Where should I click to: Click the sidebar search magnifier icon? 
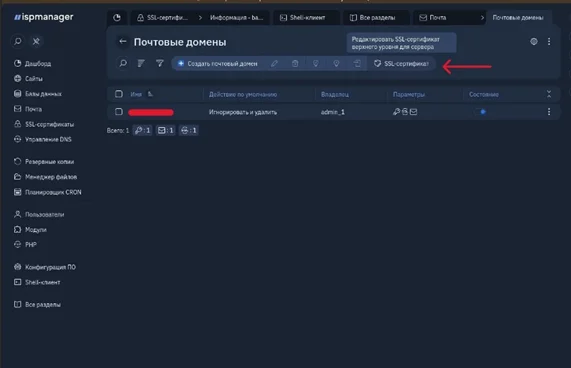coord(17,41)
